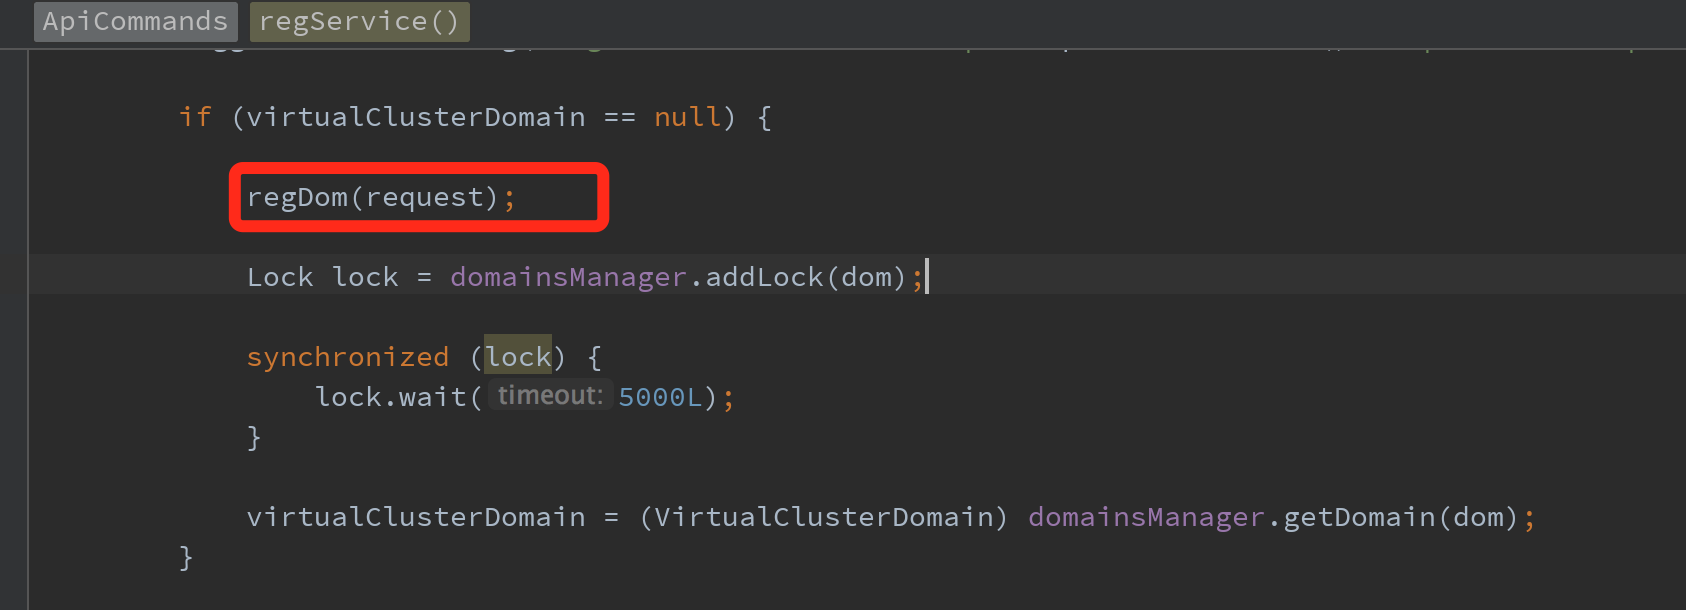The image size is (1686, 610).
Task: Click the virtualClusterDomain in the if condition
Action: (416, 117)
